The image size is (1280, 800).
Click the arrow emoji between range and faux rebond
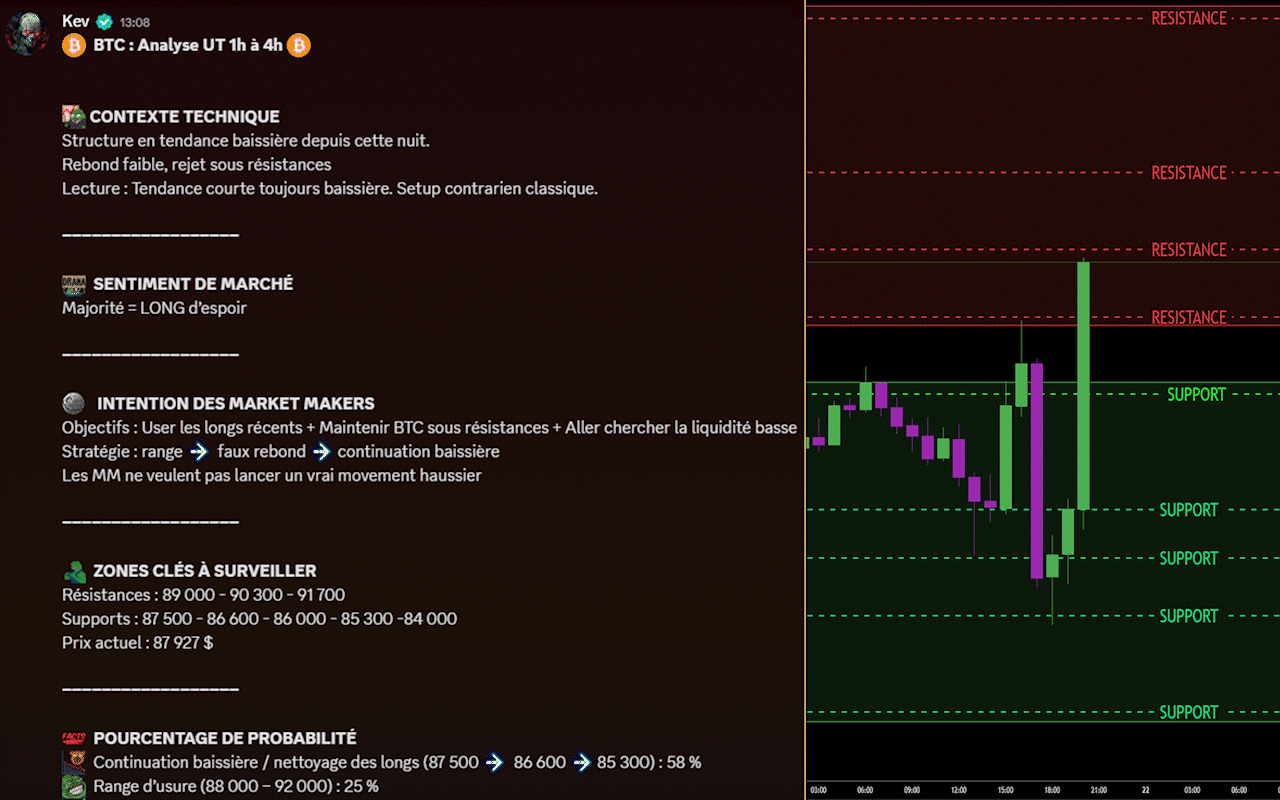199,452
